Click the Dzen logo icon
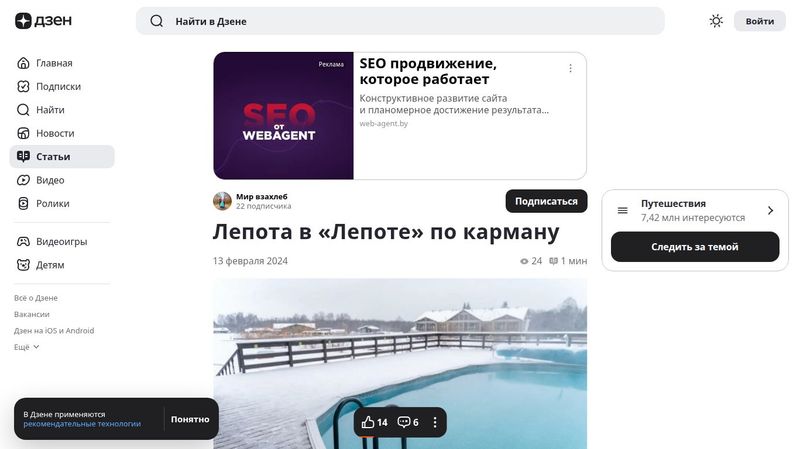This screenshot has height=449, width=800. click(x=23, y=21)
